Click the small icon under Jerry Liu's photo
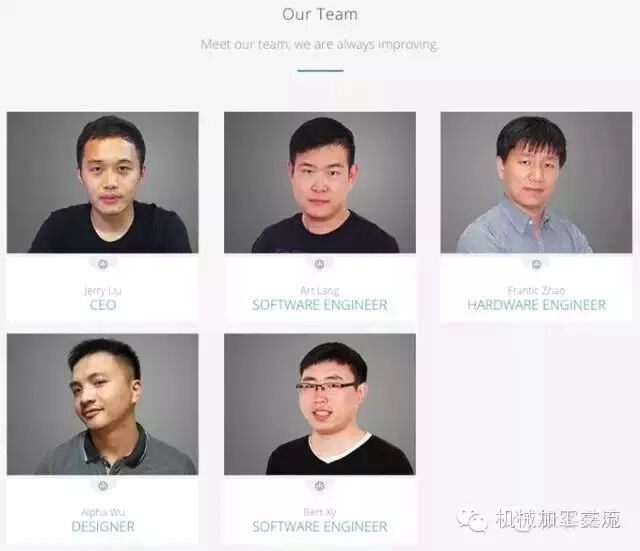This screenshot has height=551, width=640. pos(103,264)
